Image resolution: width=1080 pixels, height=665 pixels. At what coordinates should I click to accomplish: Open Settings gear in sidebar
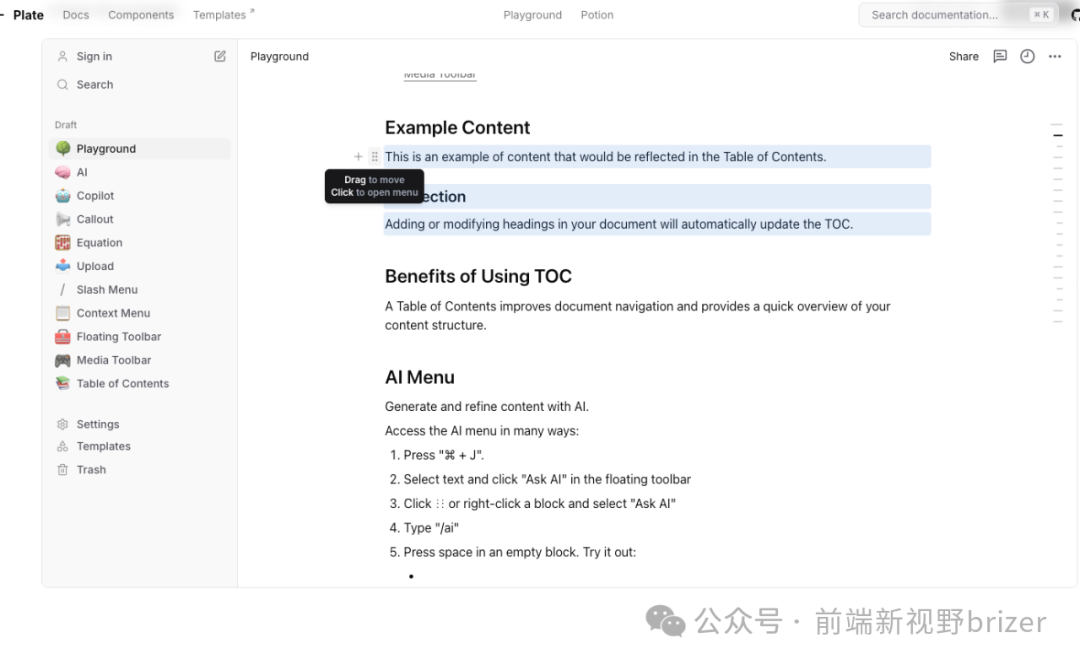click(63, 424)
